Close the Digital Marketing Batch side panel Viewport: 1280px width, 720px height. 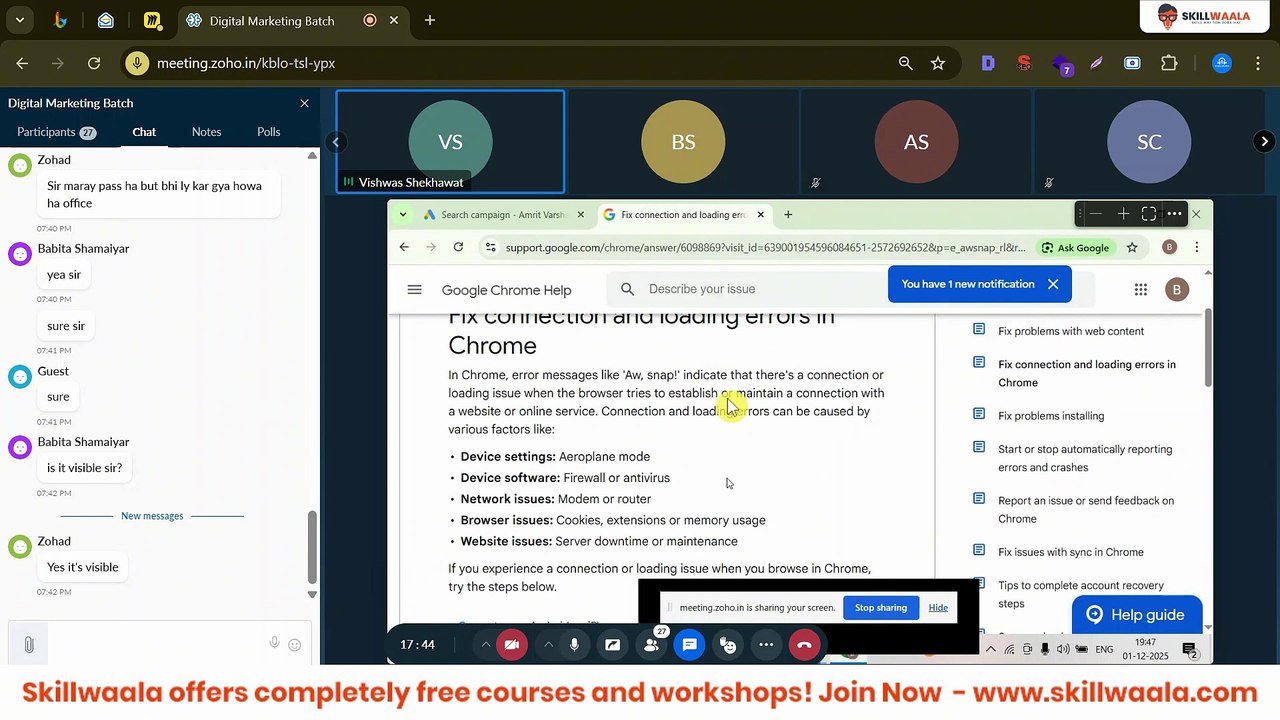tap(304, 103)
